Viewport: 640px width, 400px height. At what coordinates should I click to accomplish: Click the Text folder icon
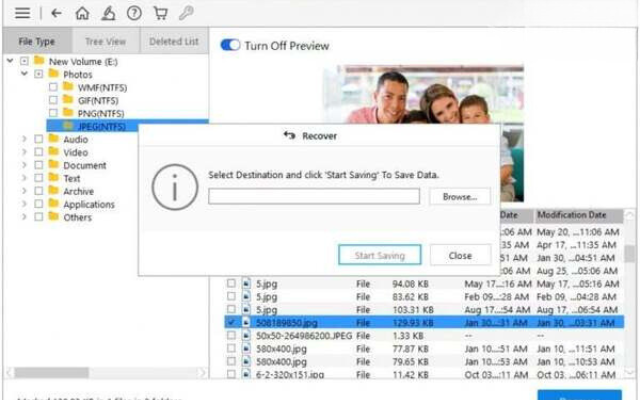tap(53, 178)
